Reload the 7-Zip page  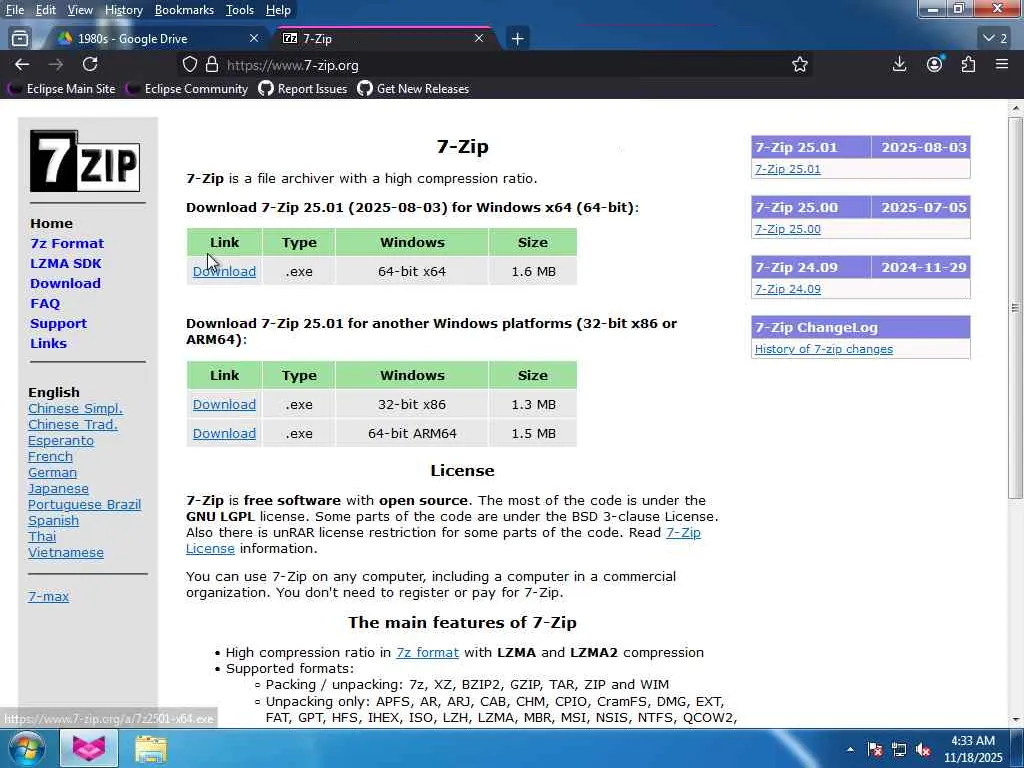pyautogui.click(x=90, y=64)
